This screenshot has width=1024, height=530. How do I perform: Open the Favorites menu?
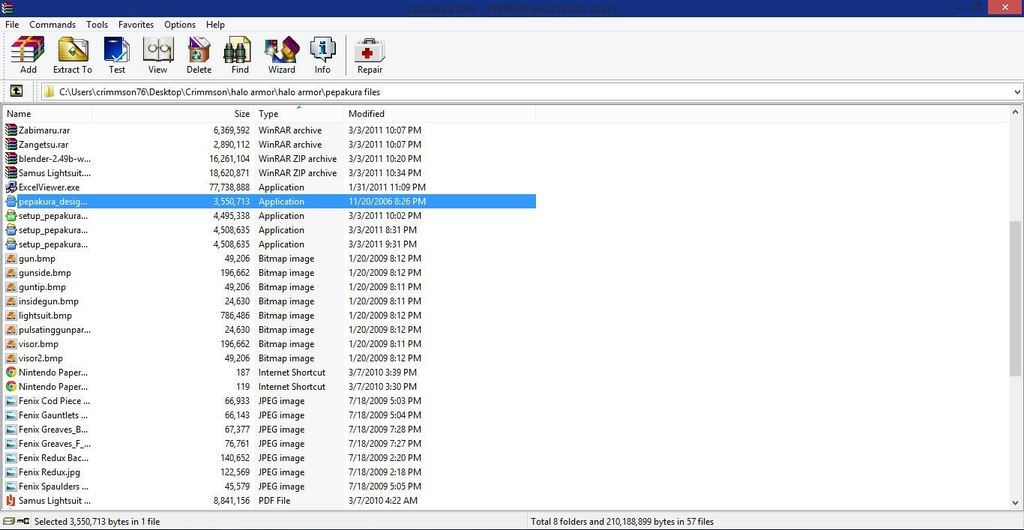pyautogui.click(x=136, y=25)
